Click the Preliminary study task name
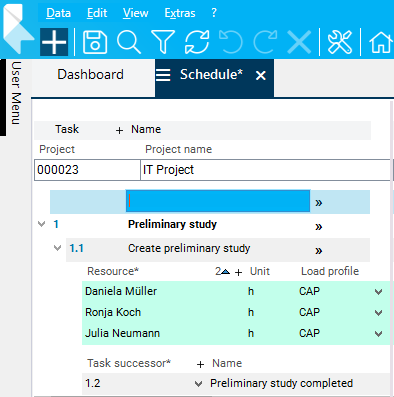The width and height of the screenshot is (394, 397). pyautogui.click(x=172, y=224)
